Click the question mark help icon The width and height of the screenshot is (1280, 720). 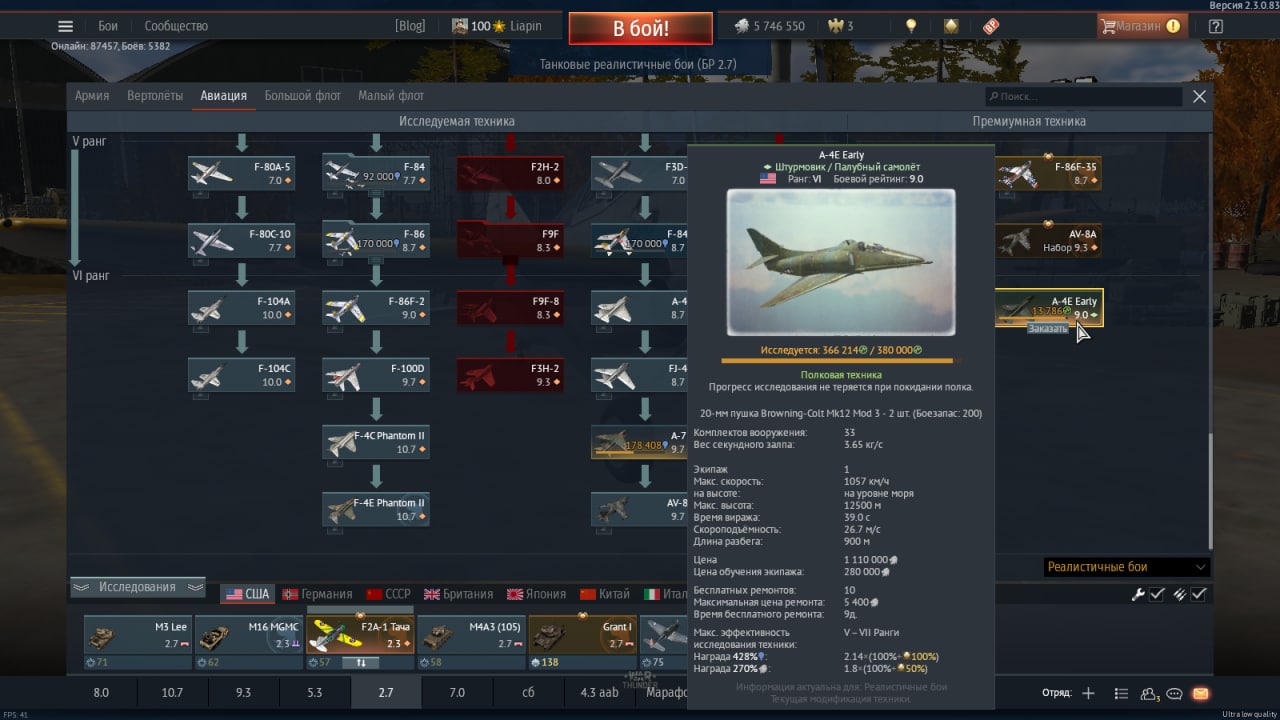coord(1216,26)
